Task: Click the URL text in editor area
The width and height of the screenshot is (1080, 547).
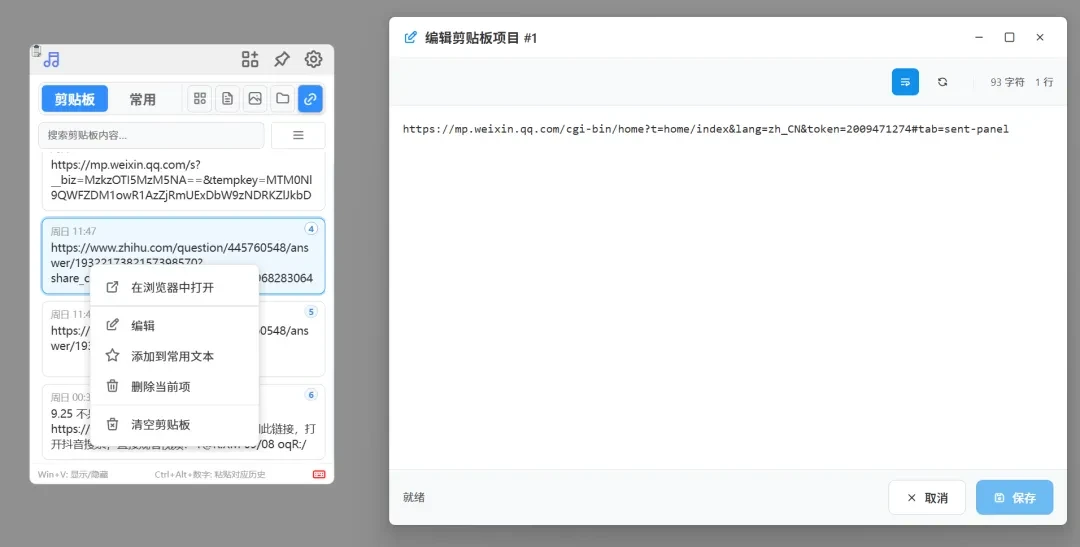Action: [705, 129]
